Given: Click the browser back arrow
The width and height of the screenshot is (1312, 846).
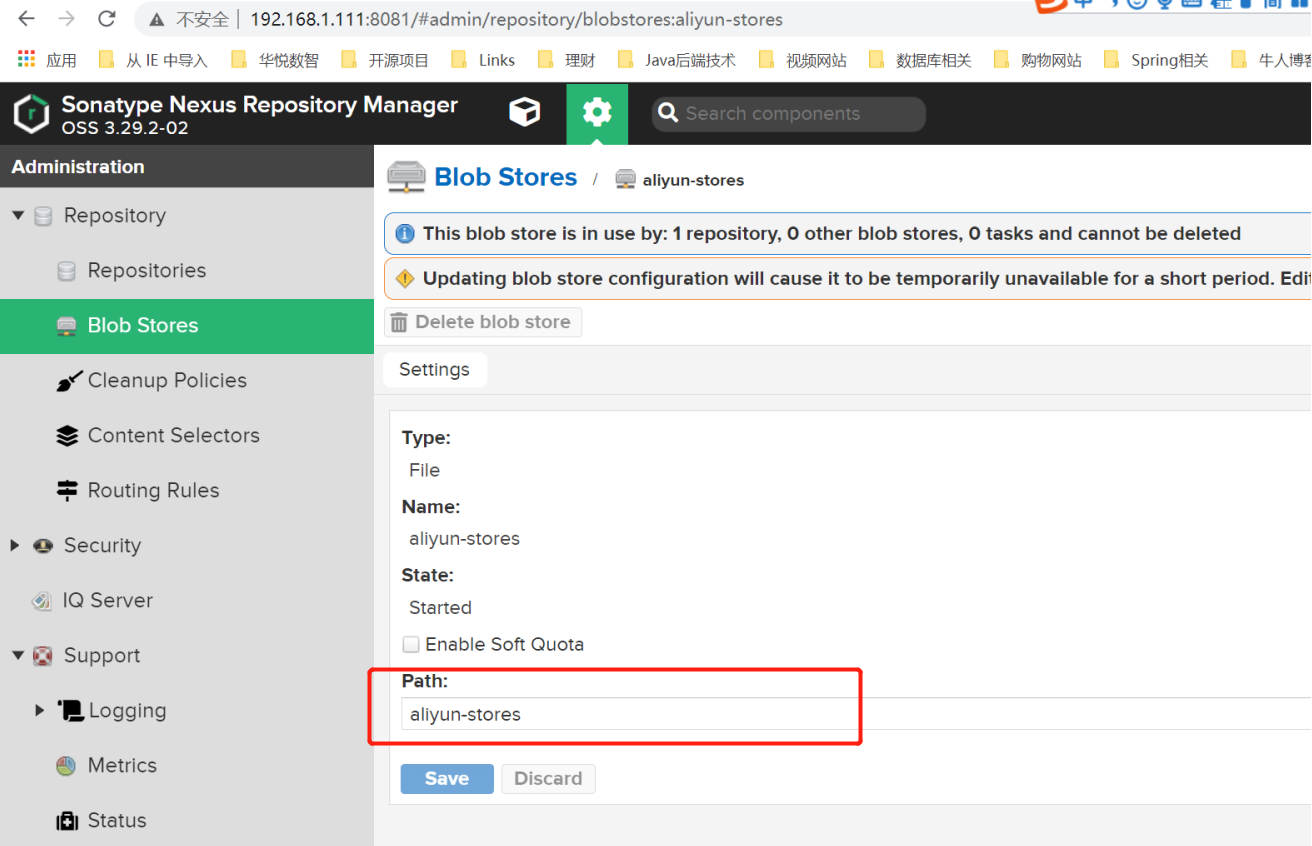Looking at the screenshot, I should point(26,19).
